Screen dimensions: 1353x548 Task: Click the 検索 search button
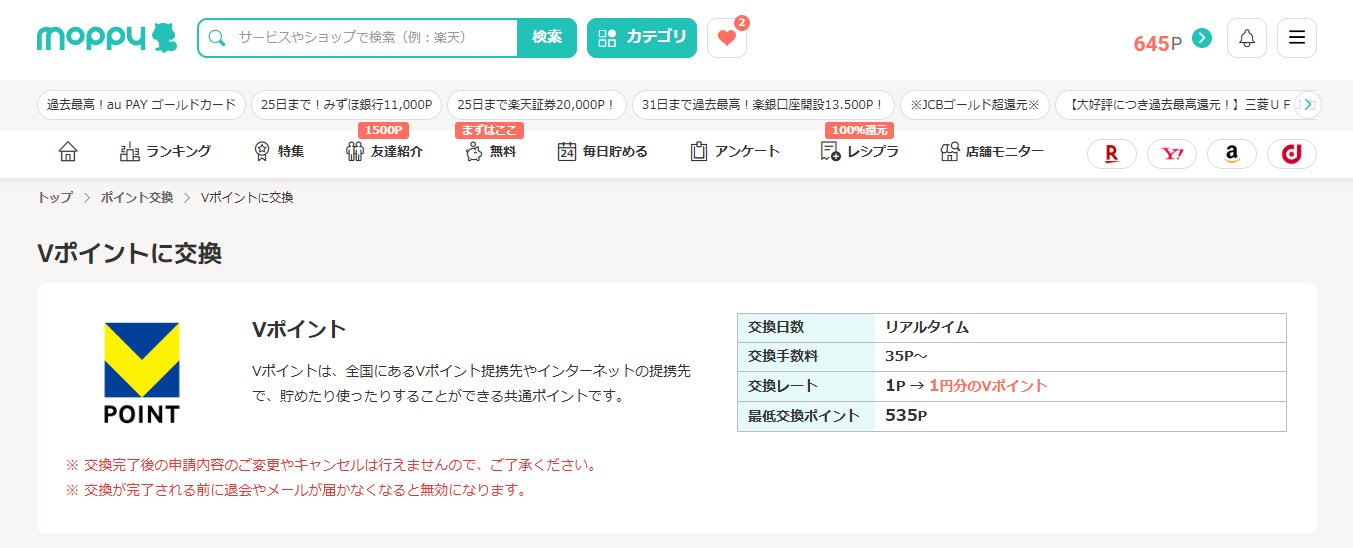coord(547,38)
